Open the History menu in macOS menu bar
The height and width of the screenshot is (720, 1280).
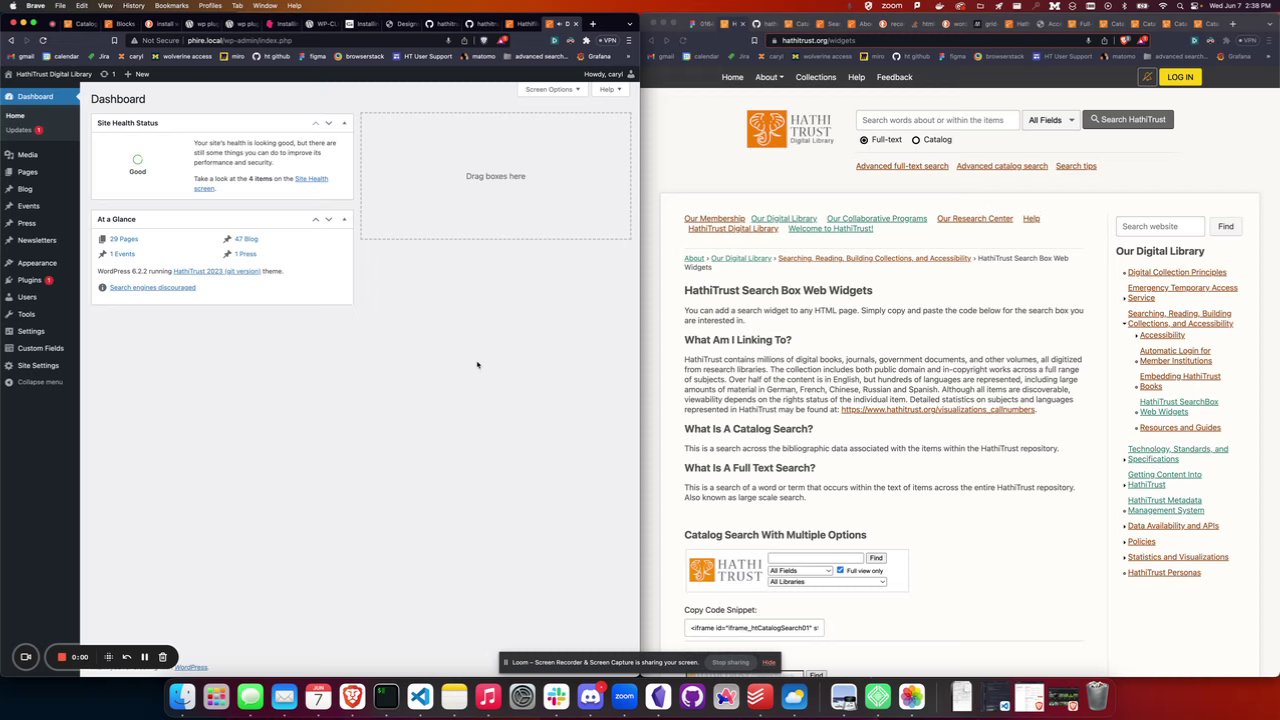[133, 6]
